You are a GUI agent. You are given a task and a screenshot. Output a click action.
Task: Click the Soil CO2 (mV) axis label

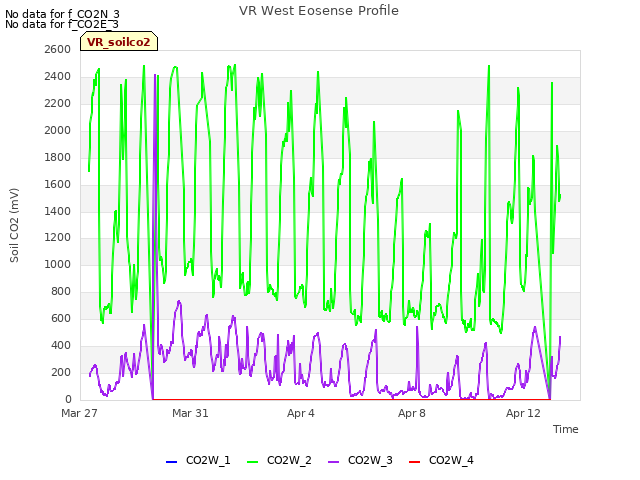tap(14, 225)
